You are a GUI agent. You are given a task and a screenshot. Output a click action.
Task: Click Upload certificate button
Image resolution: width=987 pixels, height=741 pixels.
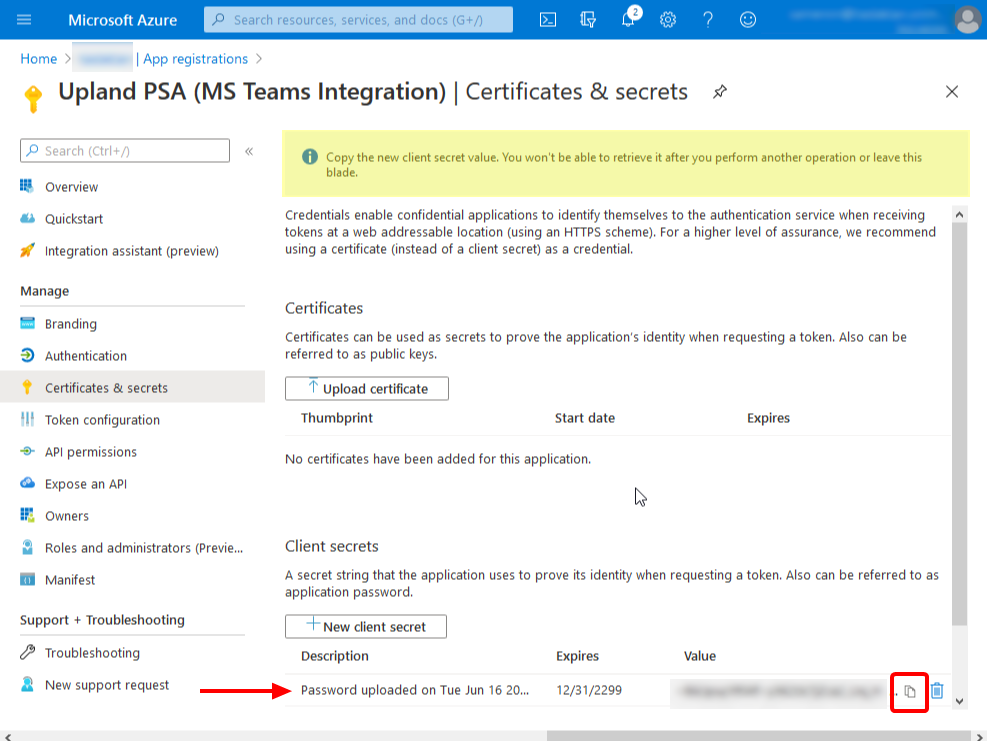point(367,389)
